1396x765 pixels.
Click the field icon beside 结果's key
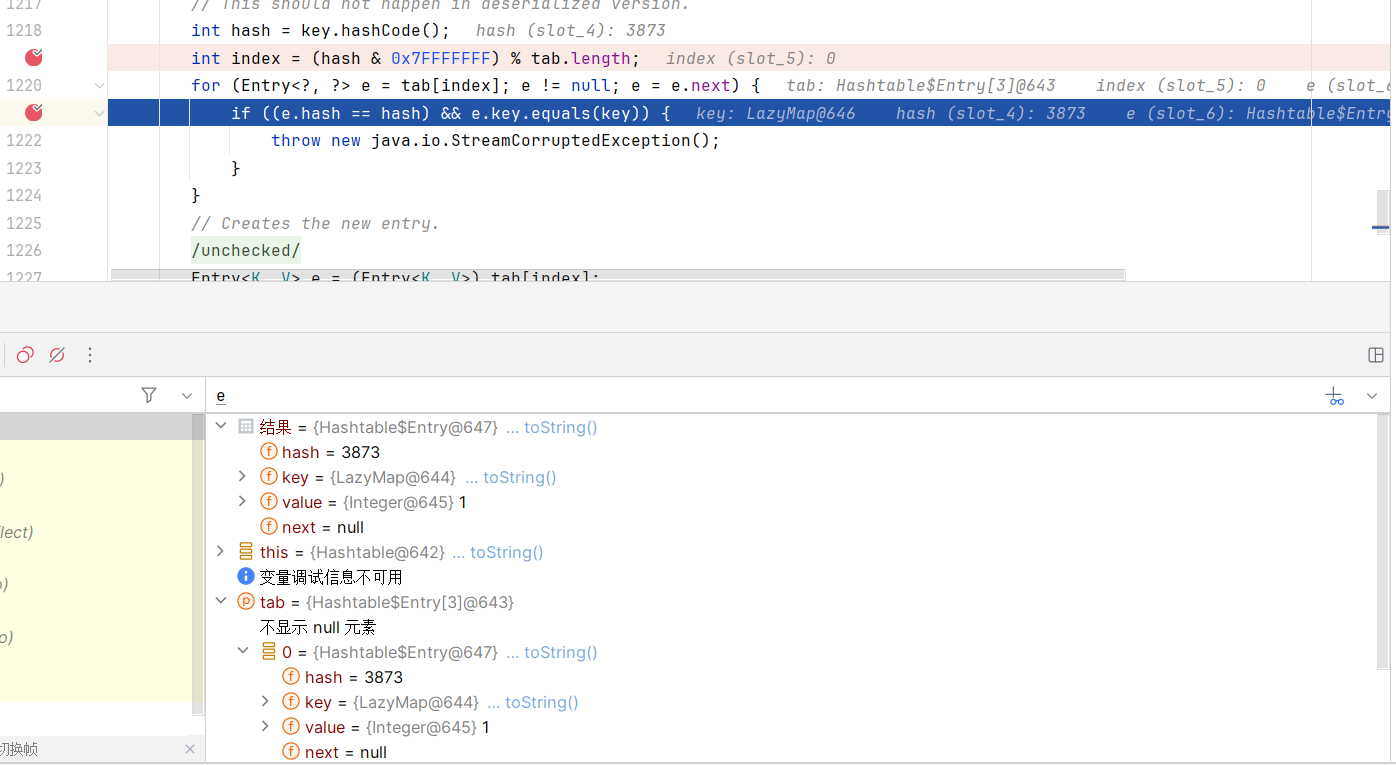click(269, 477)
